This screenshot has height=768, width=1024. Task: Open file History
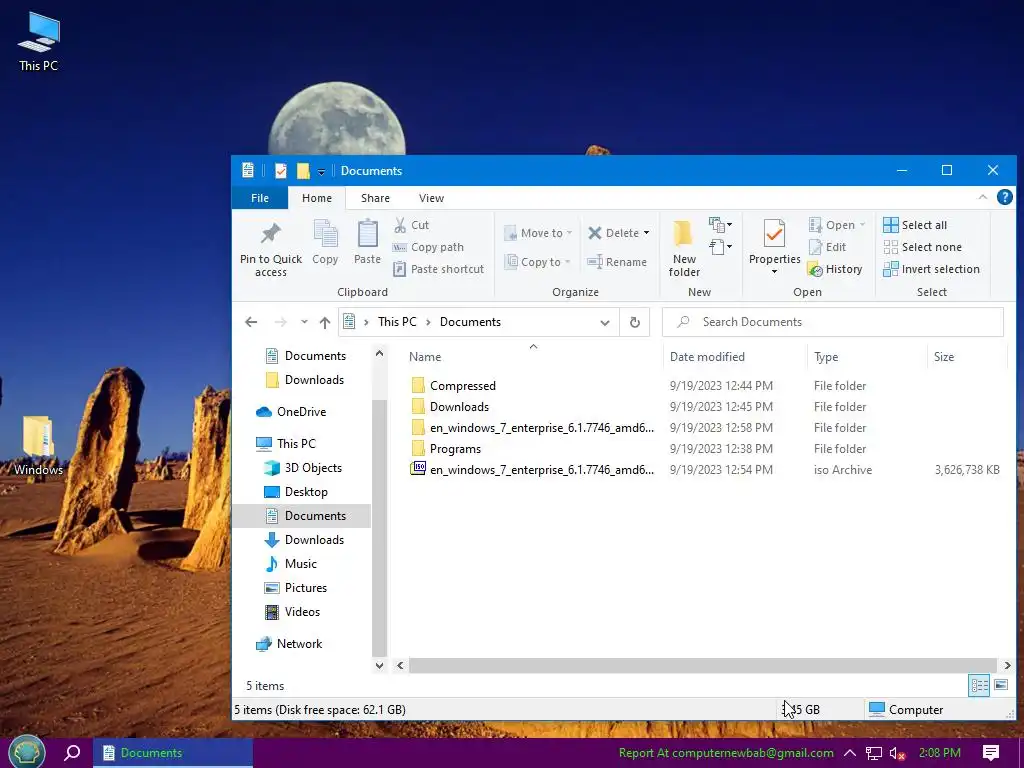(835, 269)
